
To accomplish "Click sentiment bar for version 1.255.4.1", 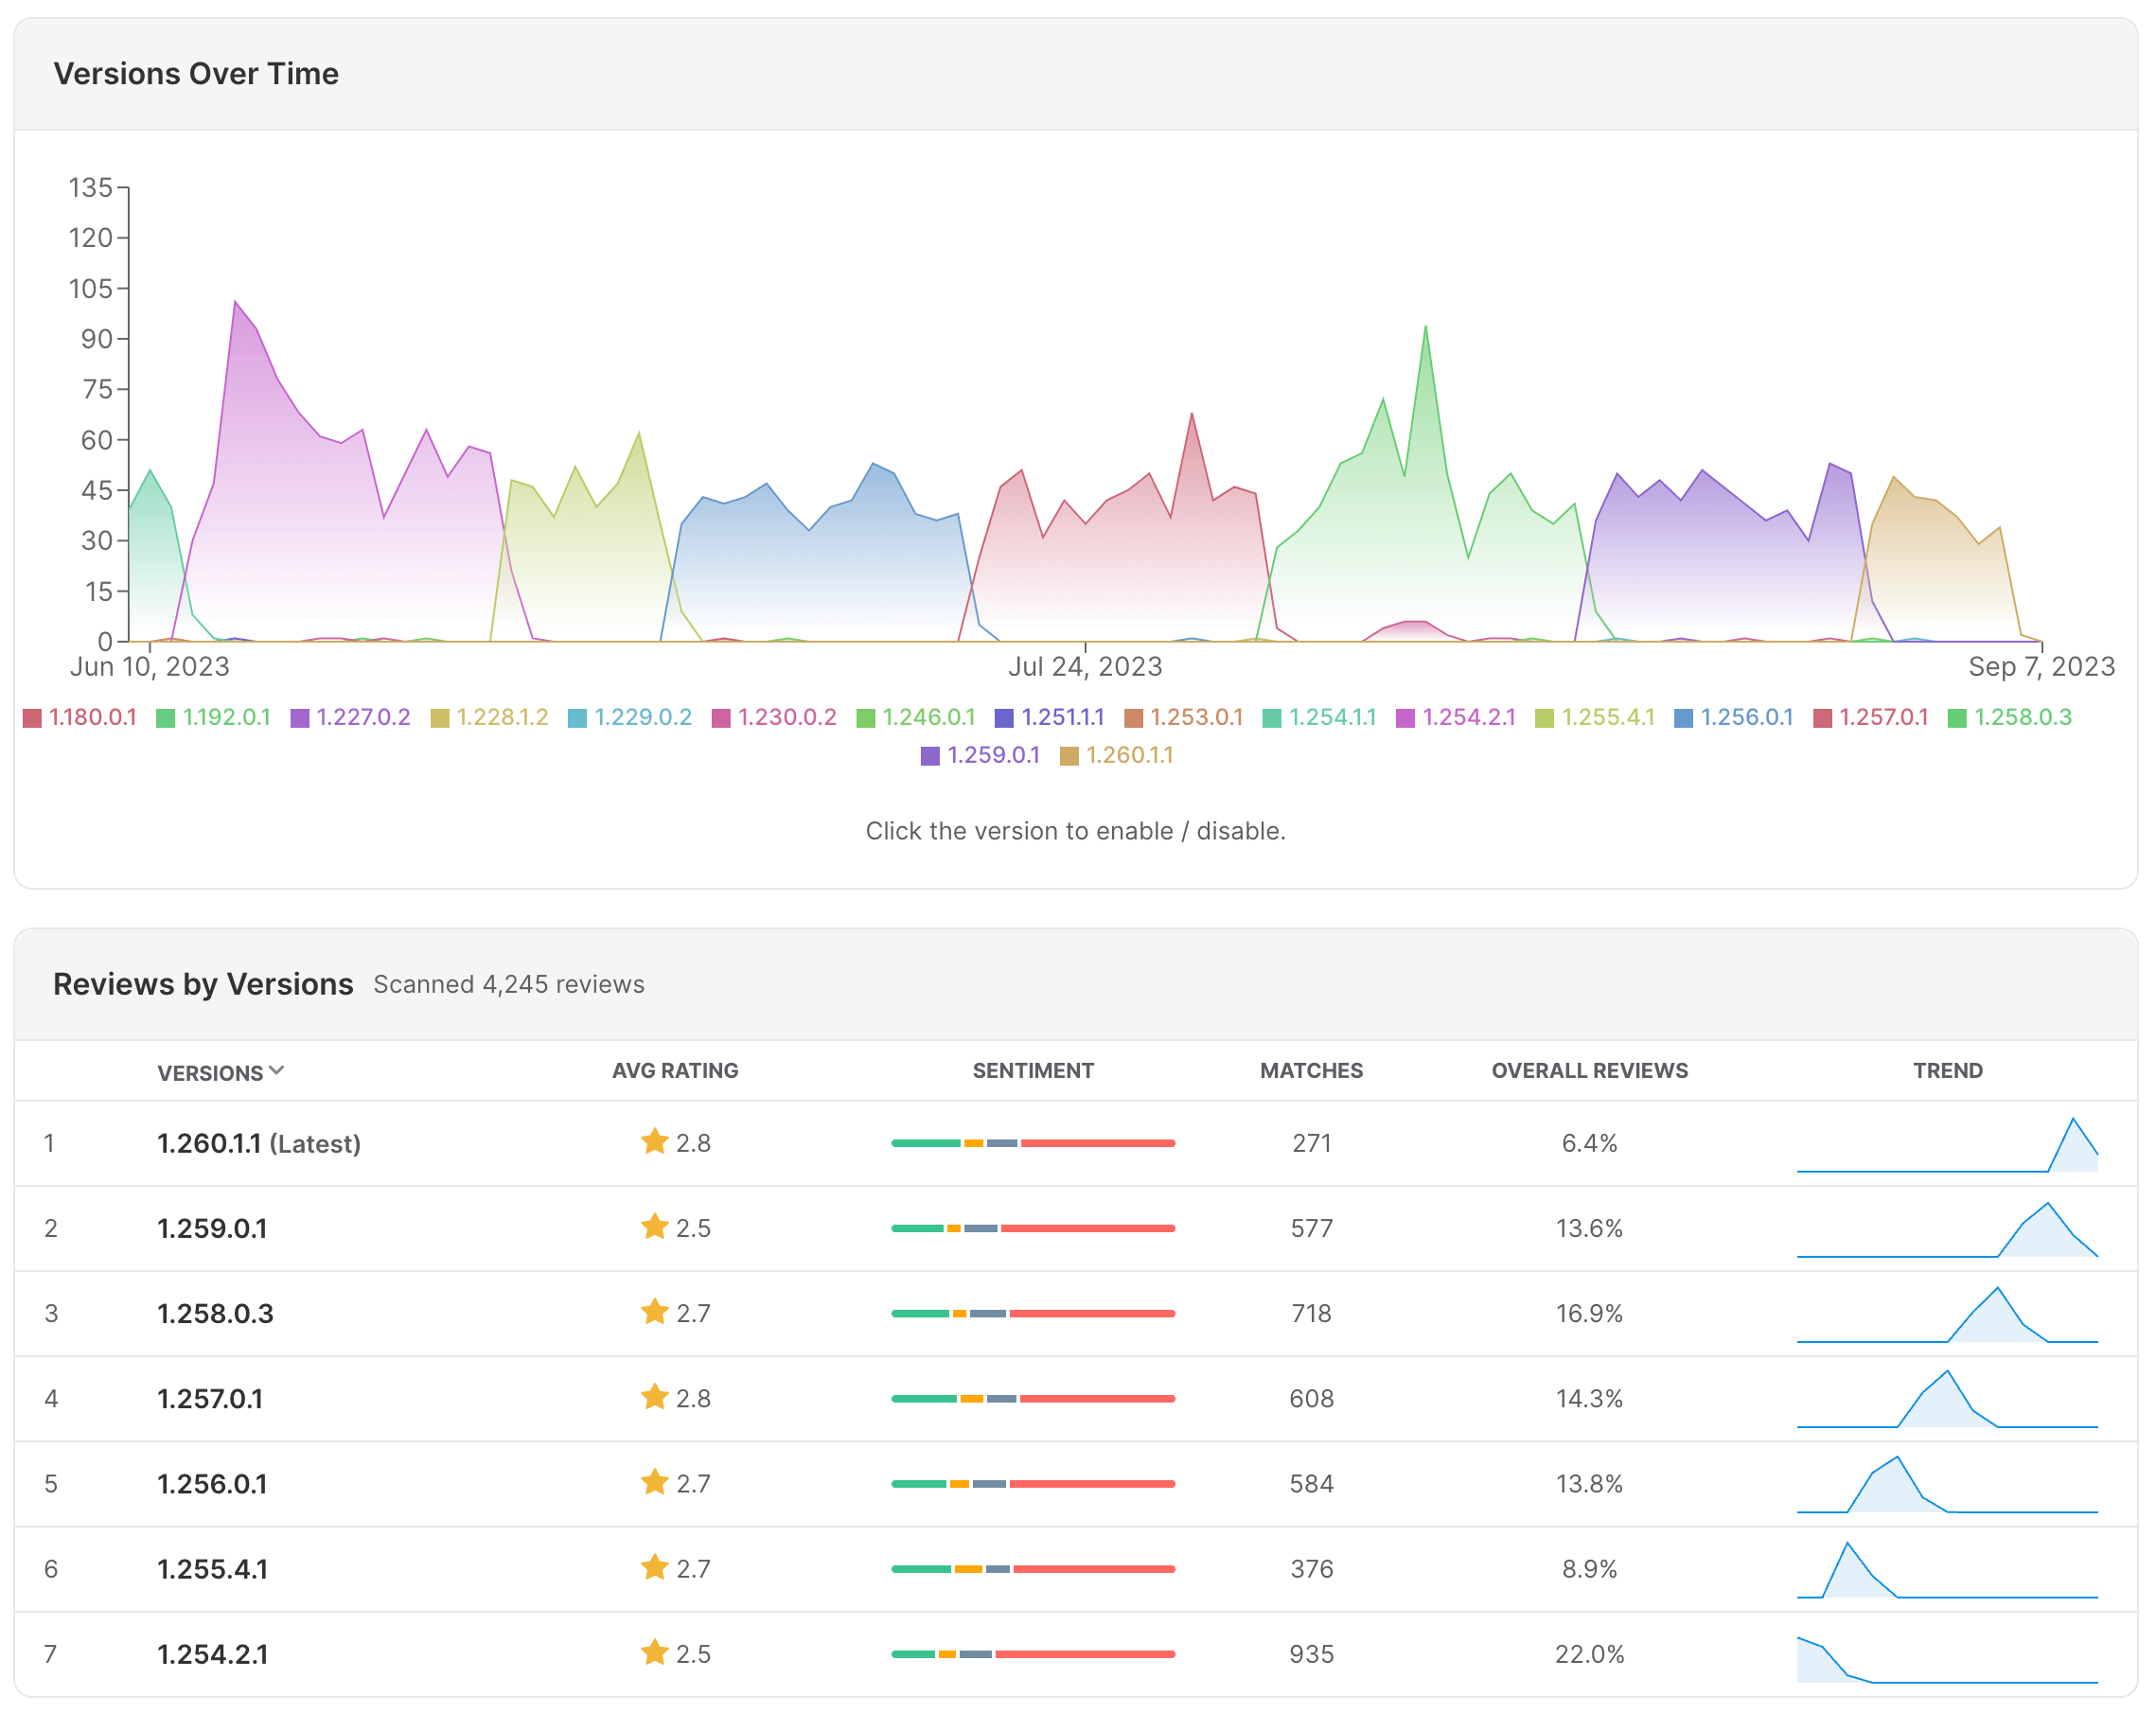I will (1033, 1568).
